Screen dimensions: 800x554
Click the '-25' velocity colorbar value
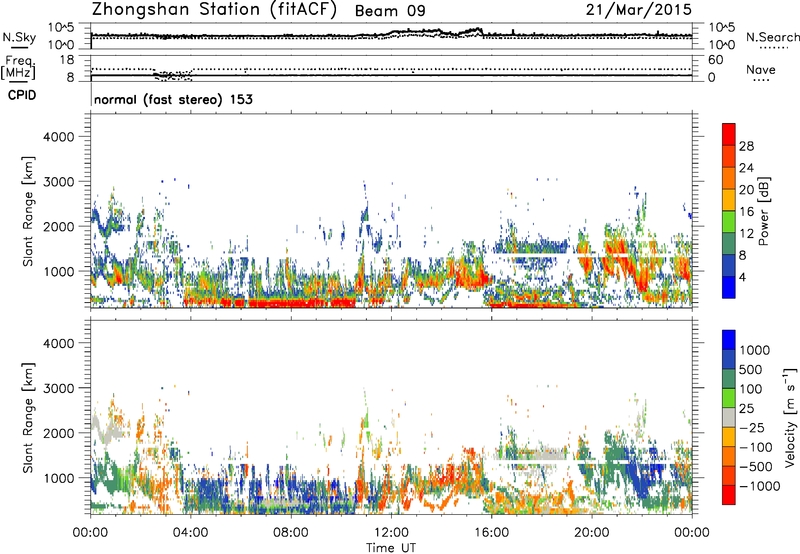[x=752, y=428]
